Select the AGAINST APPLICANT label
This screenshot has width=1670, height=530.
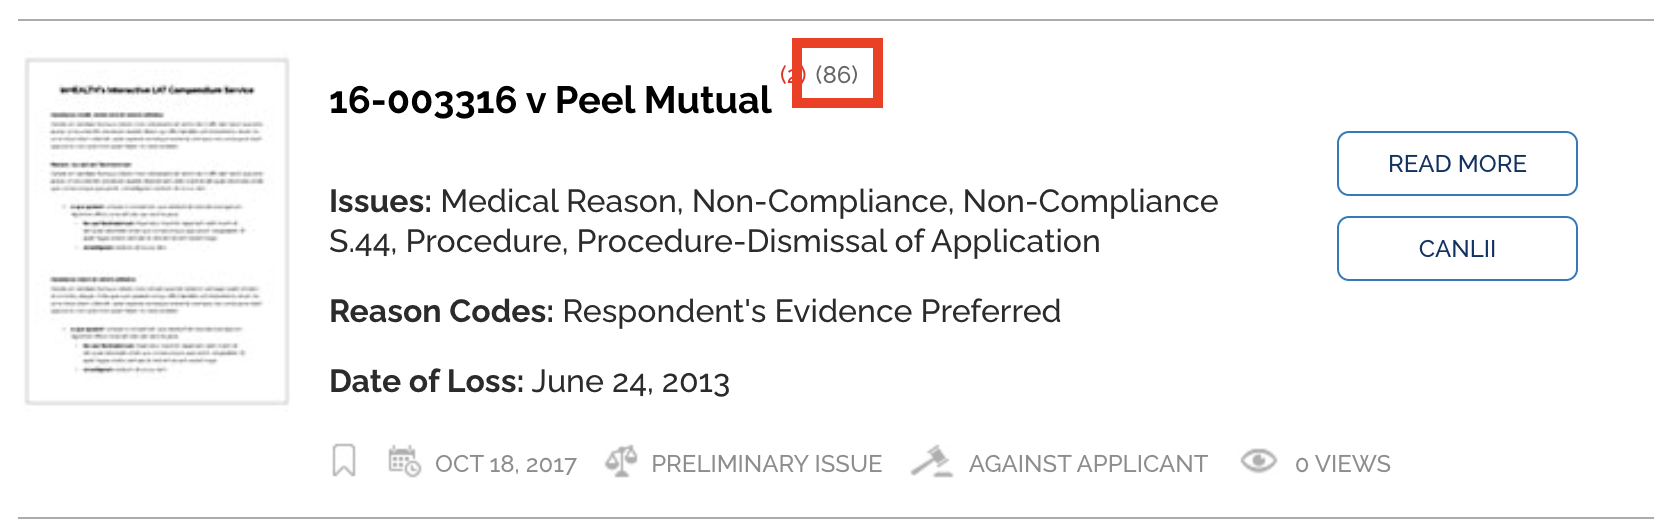[1088, 464]
